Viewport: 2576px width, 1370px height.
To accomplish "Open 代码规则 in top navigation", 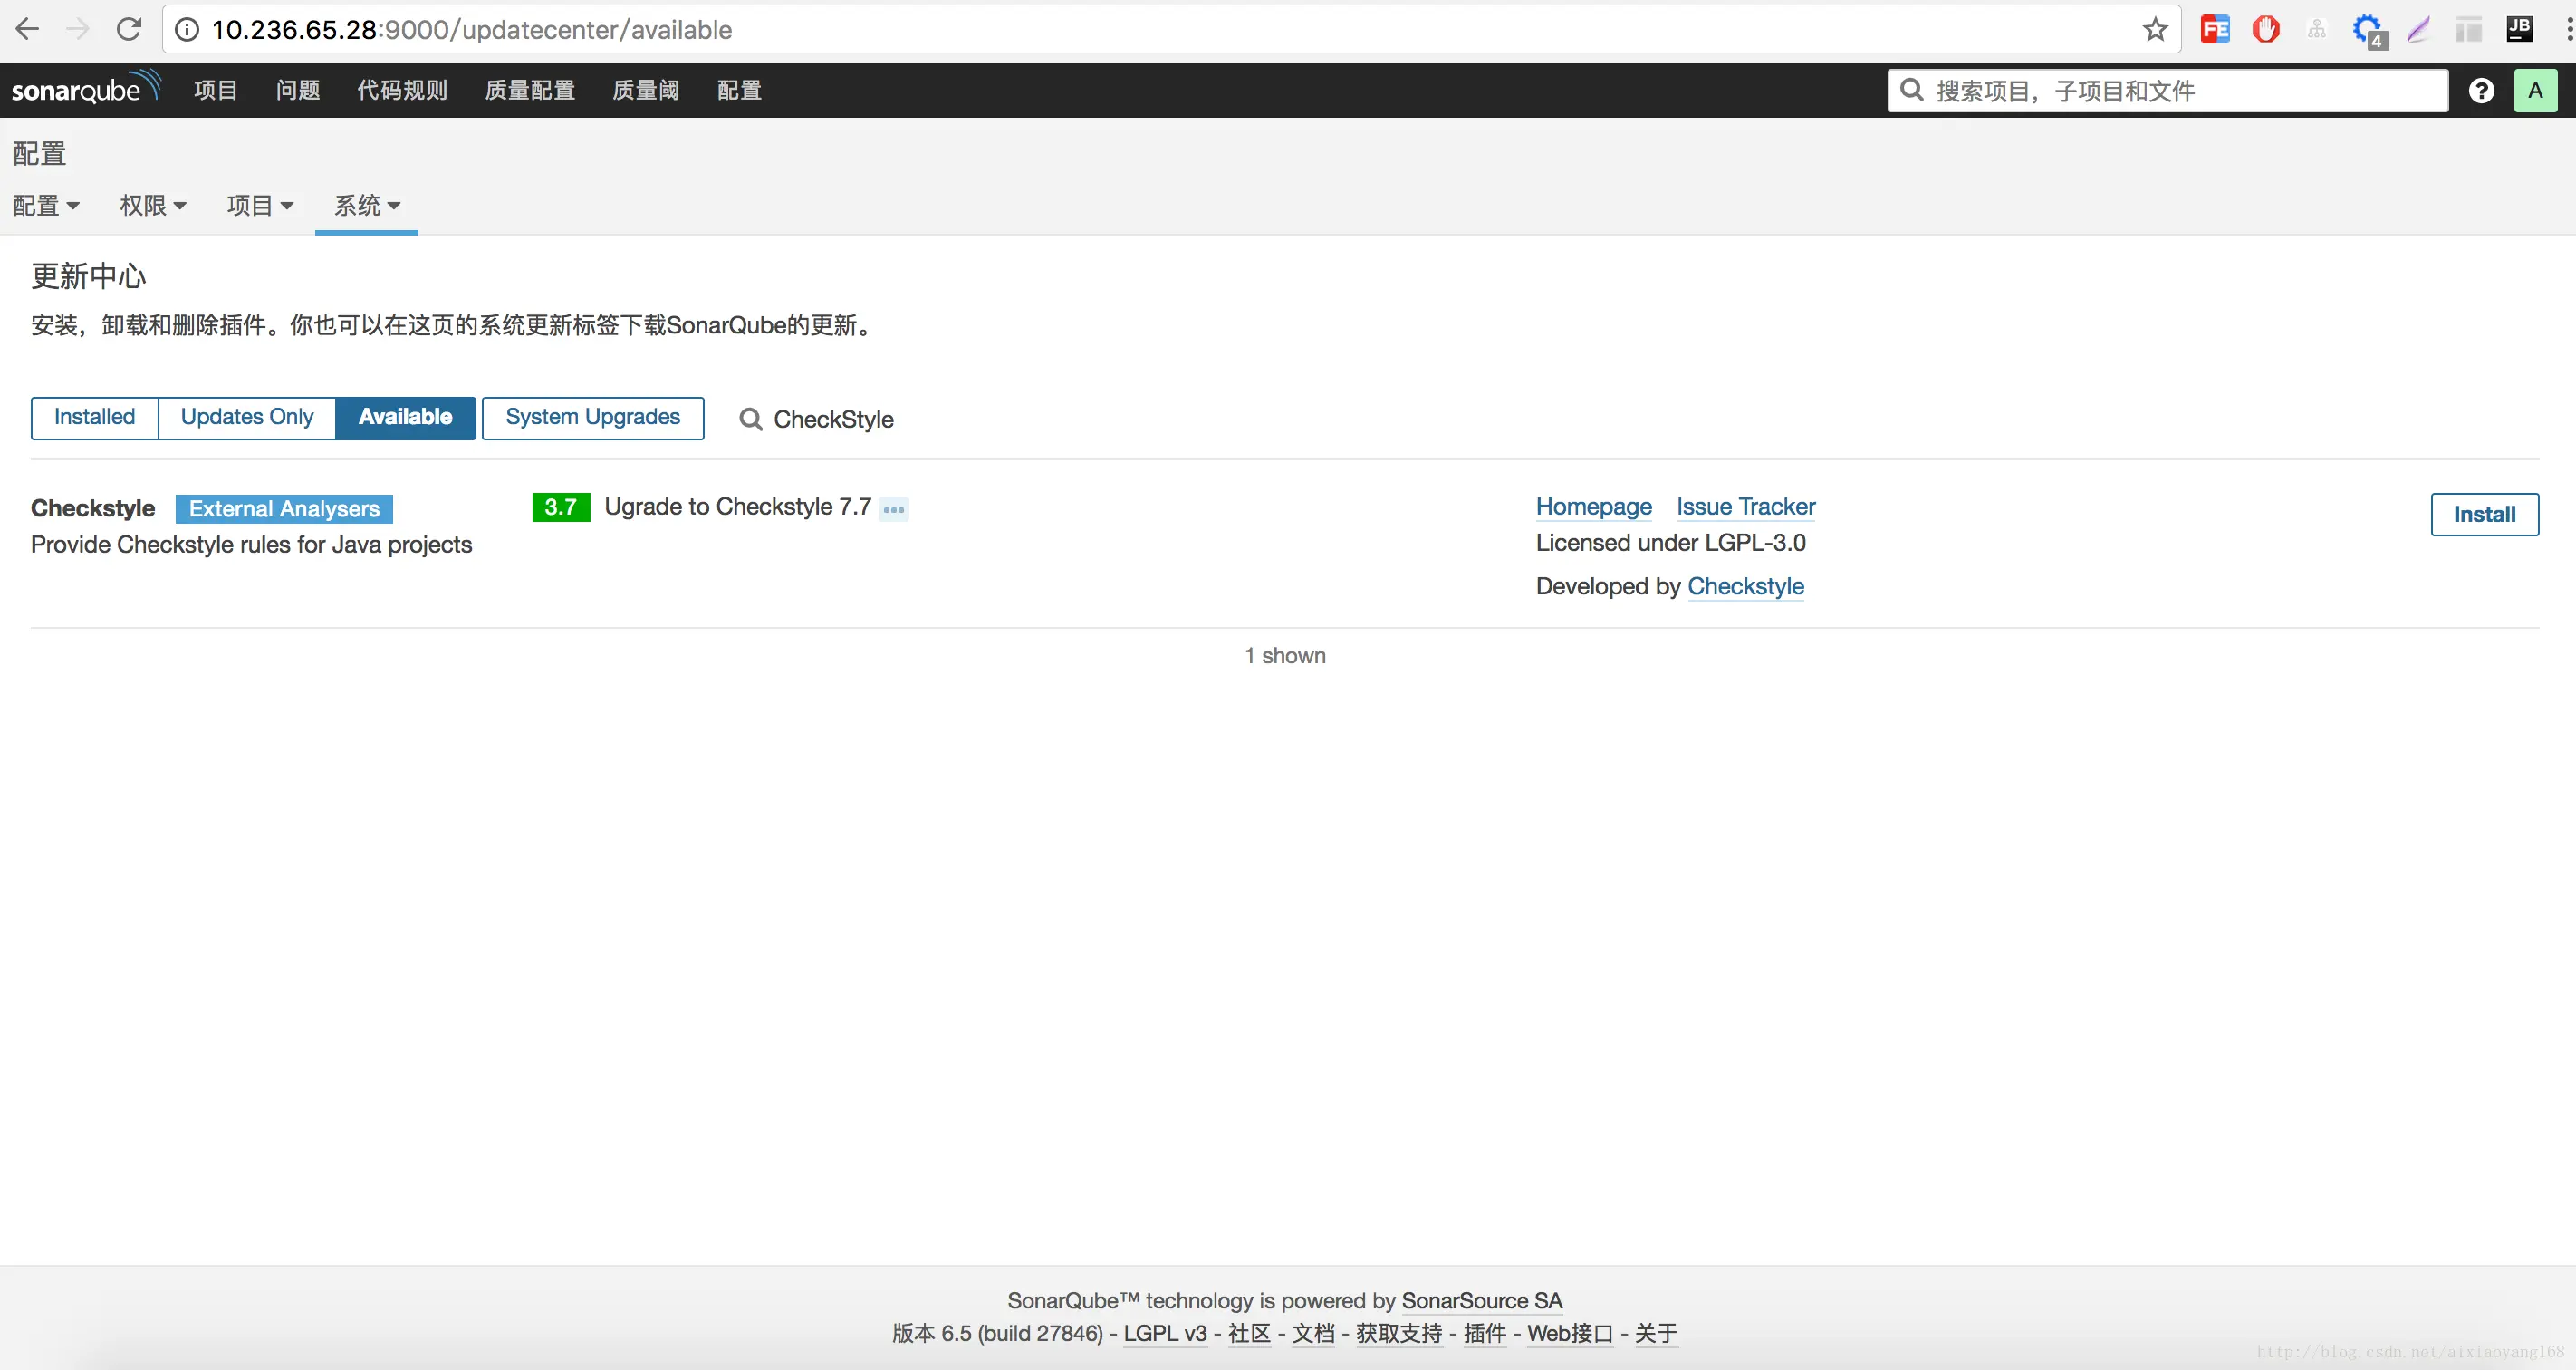I will 402,90.
